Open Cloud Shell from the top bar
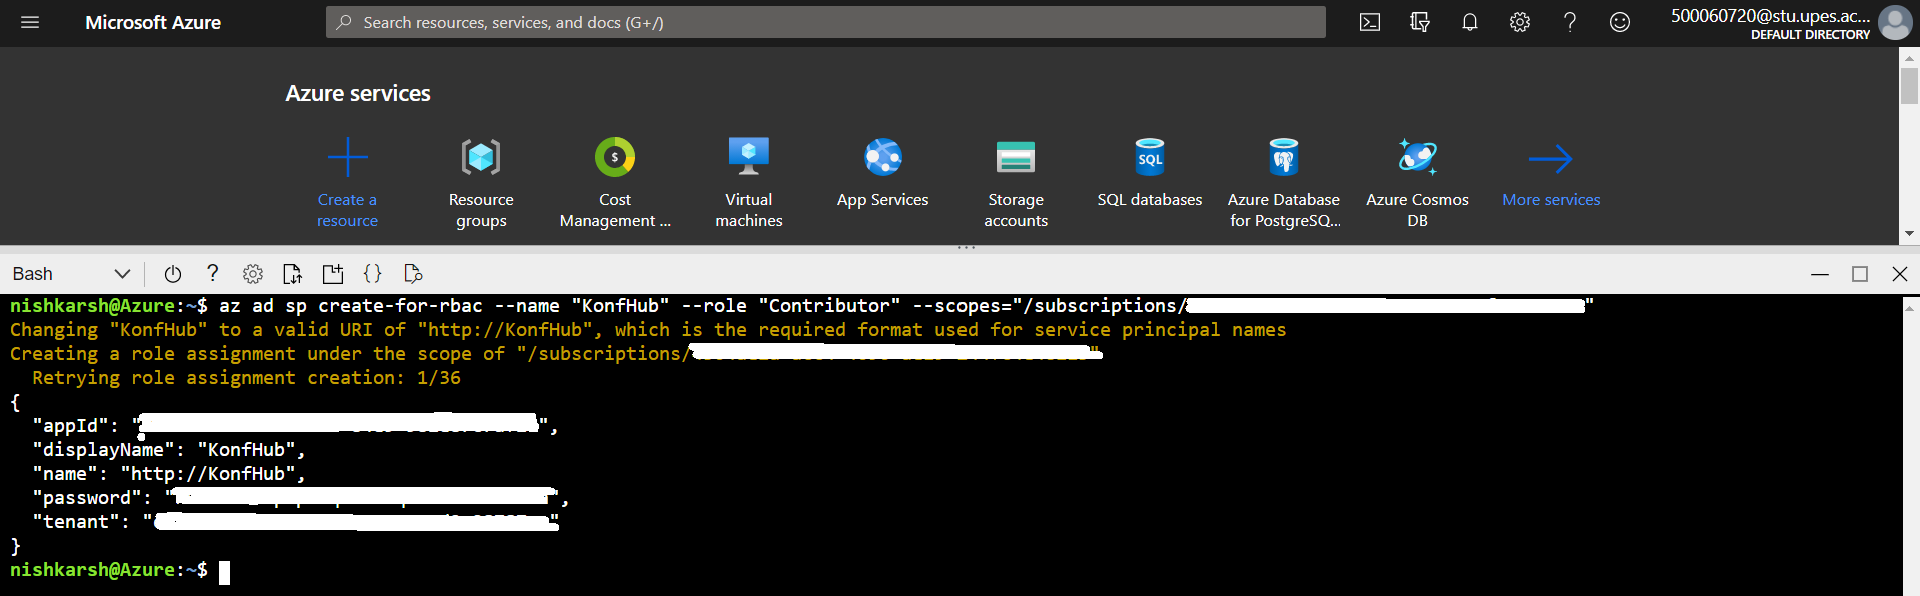 pos(1370,22)
